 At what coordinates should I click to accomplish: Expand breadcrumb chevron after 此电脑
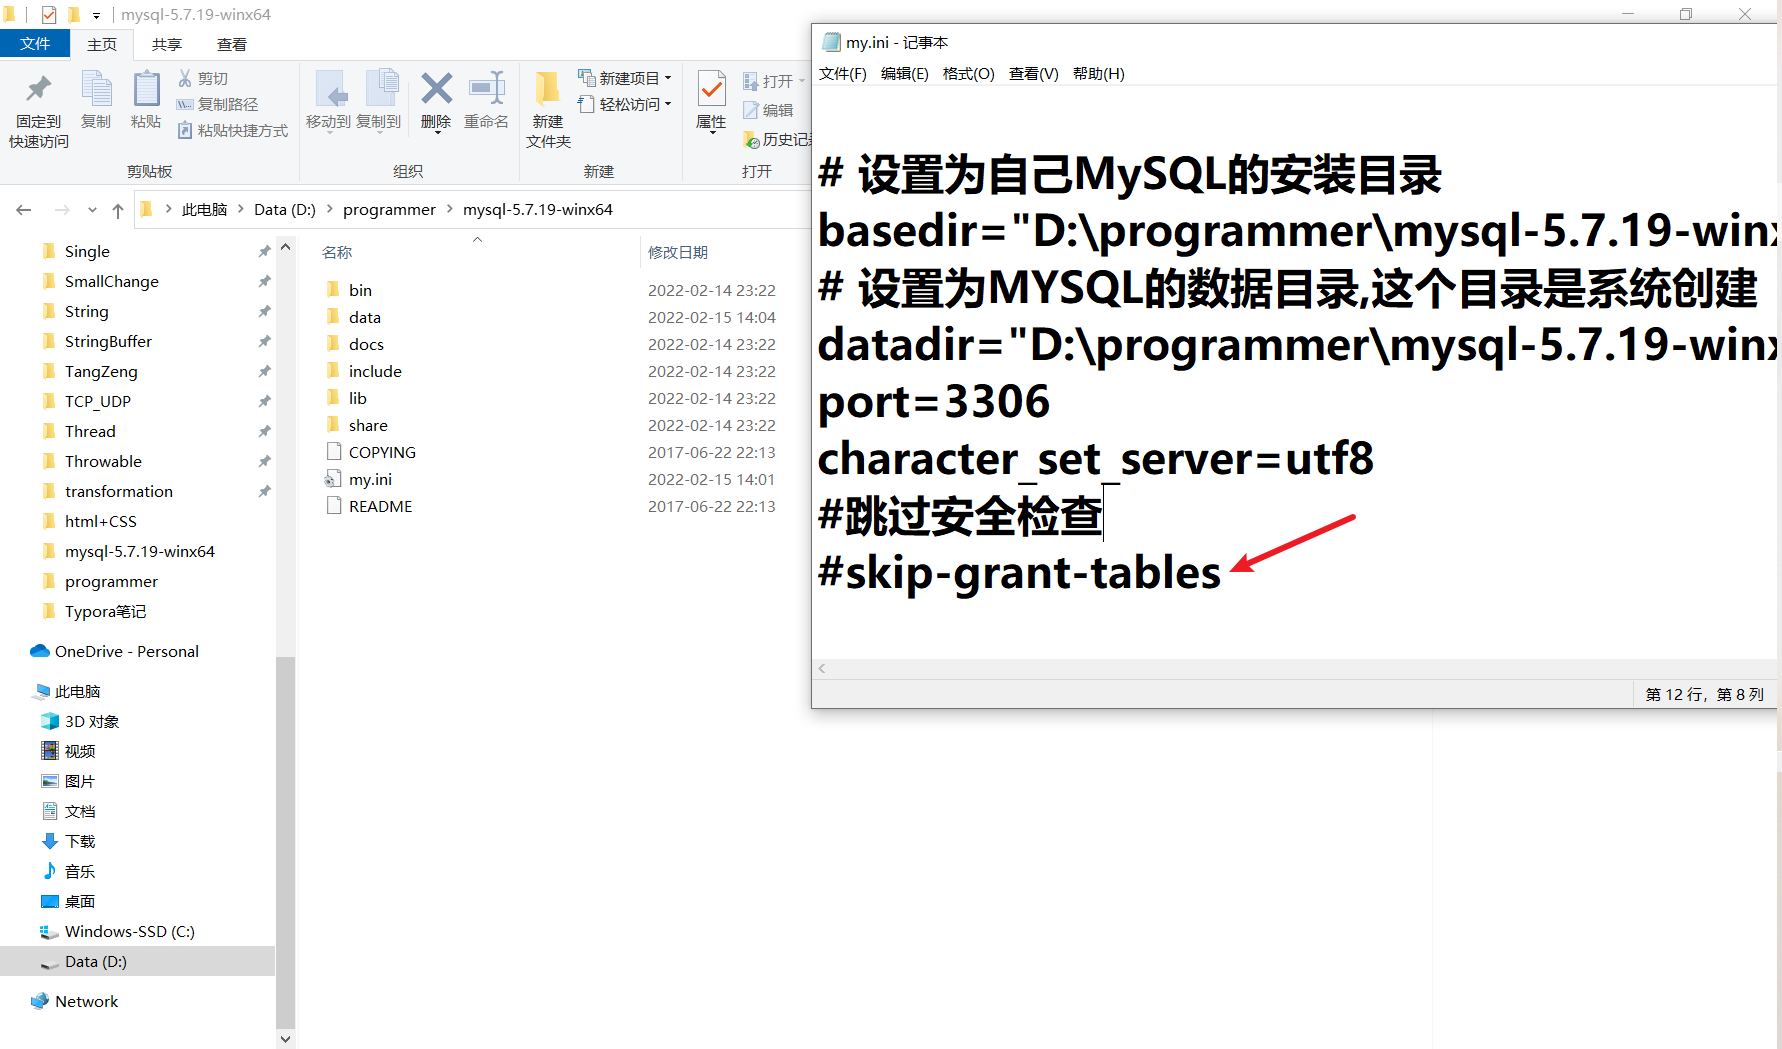240,209
